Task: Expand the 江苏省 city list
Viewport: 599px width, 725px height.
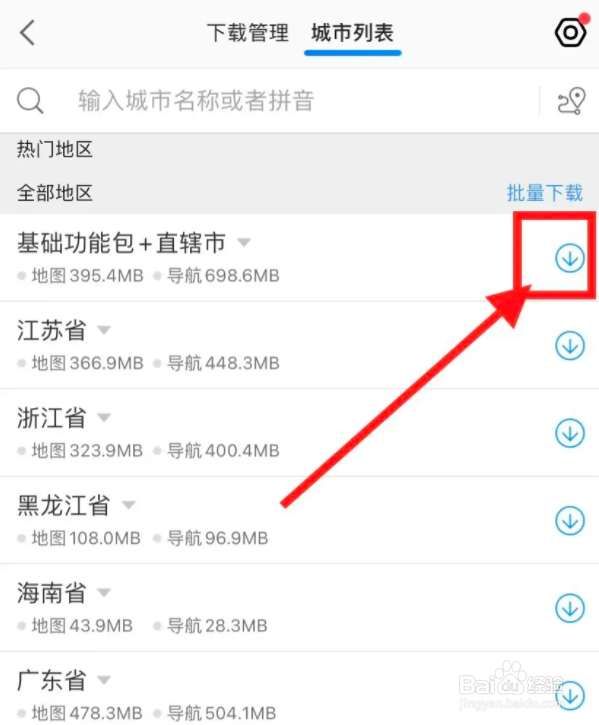Action: coord(104,330)
